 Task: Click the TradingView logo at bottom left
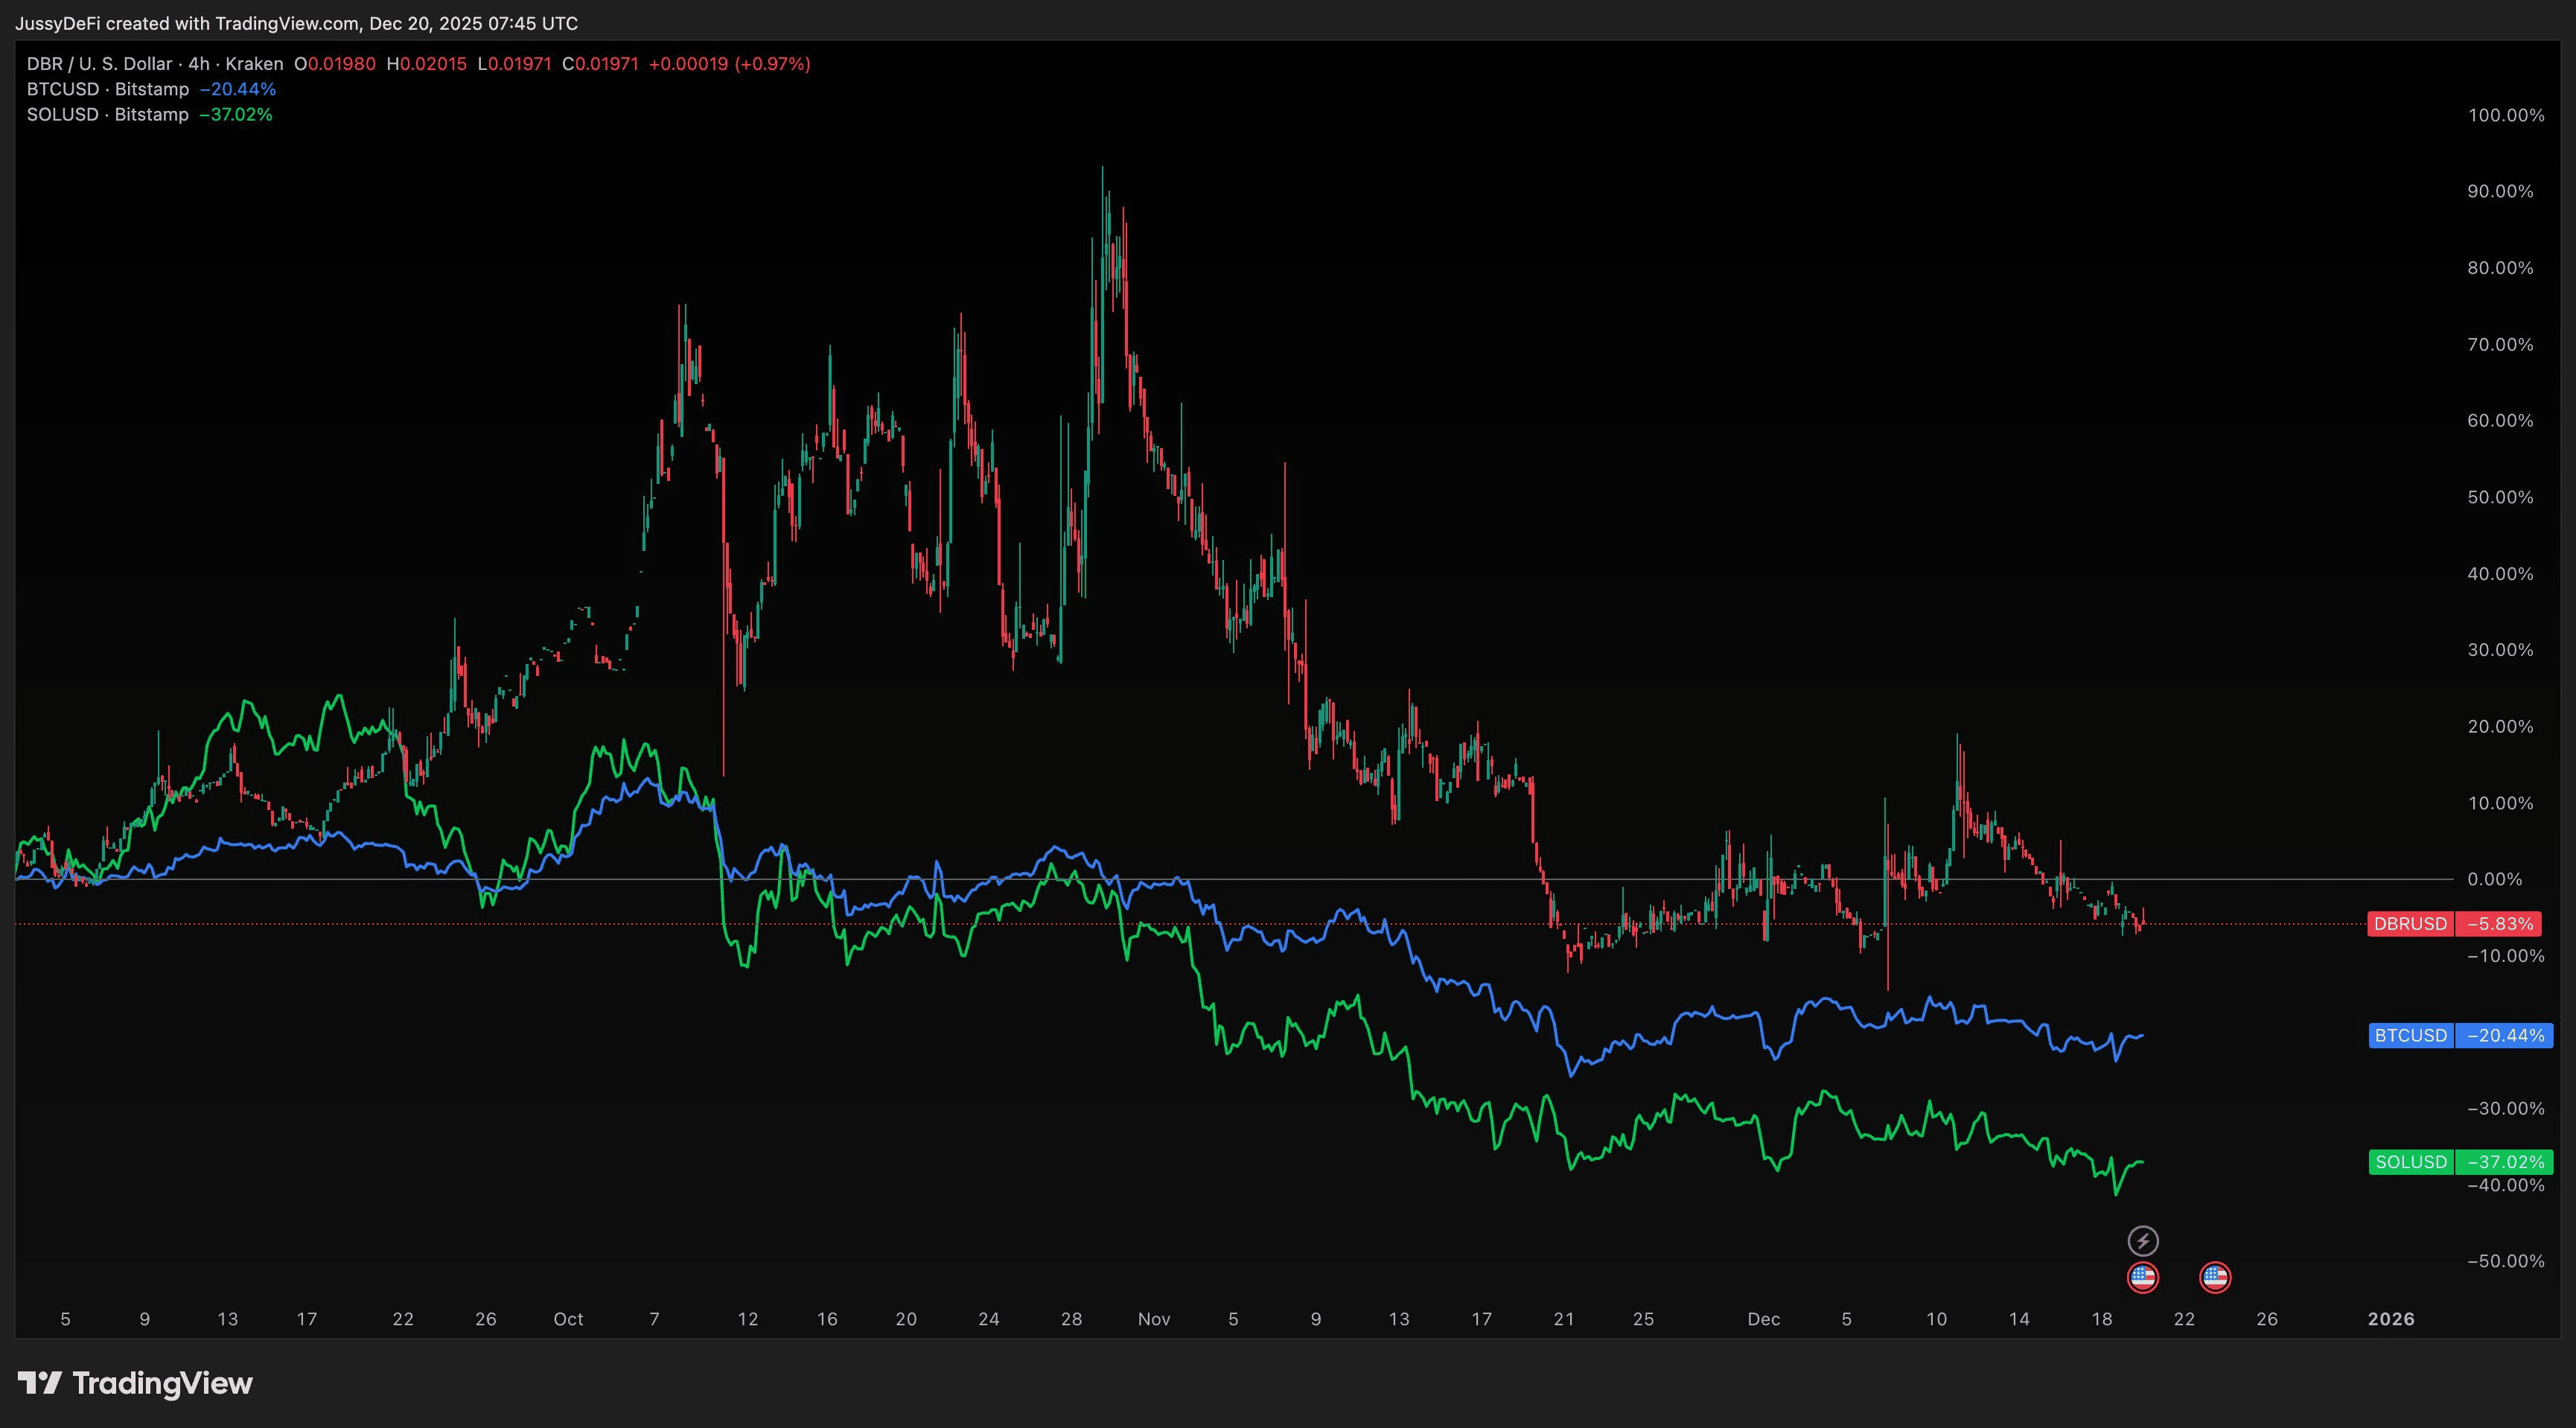tap(136, 1383)
